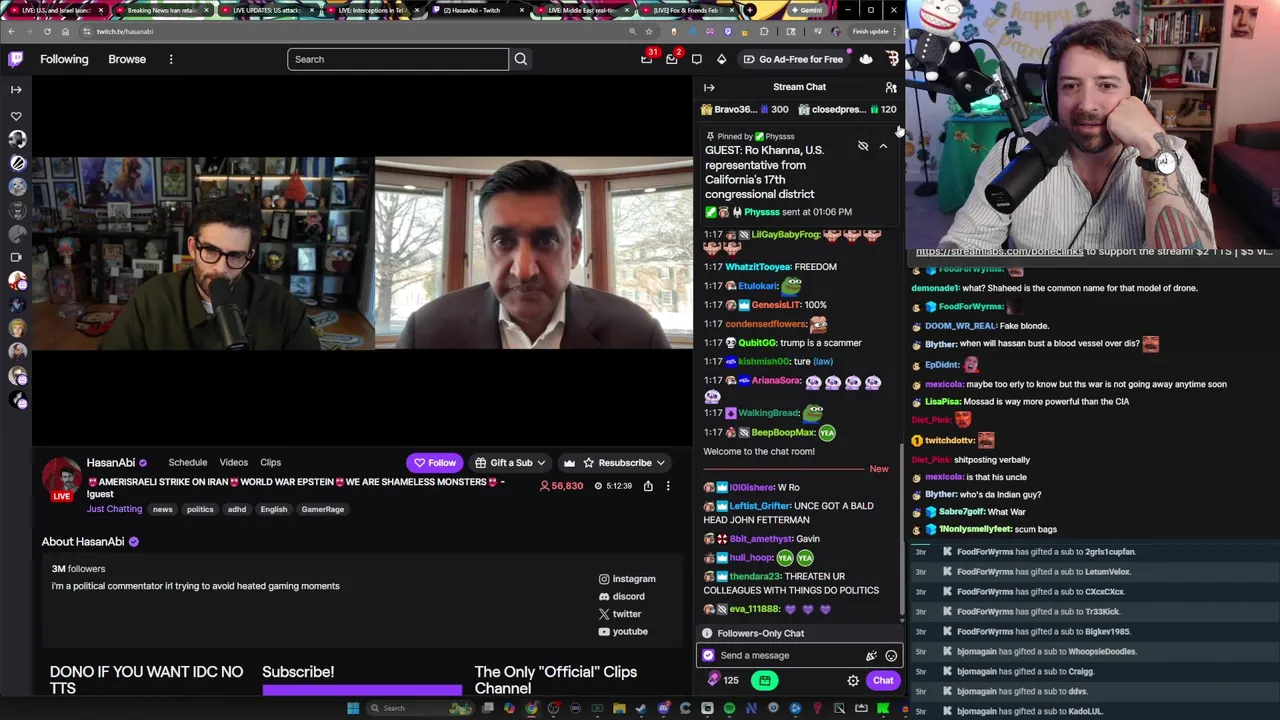The image size is (1280, 720).
Task: Open notifications inbox with 2 badge
Action: [x=672, y=59]
